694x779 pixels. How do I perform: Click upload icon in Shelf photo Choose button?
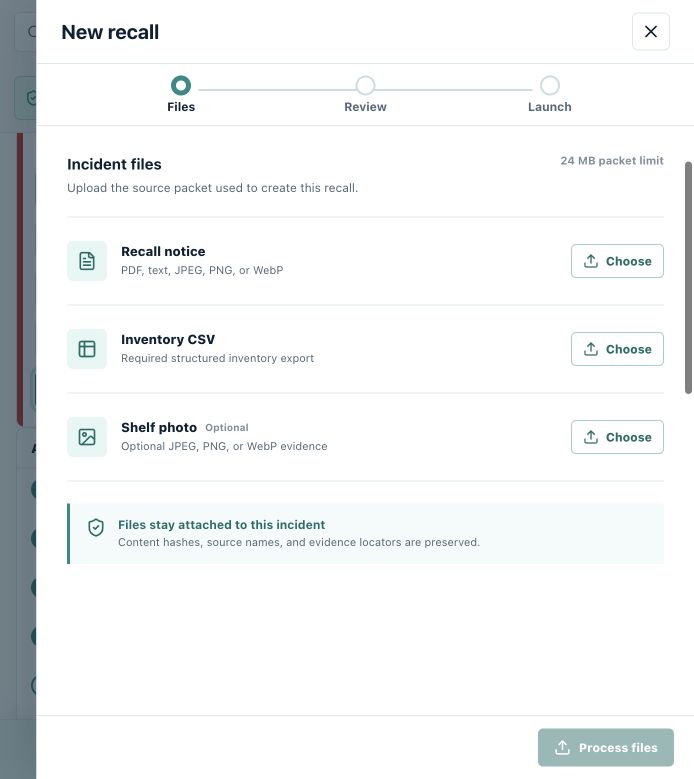(591, 437)
